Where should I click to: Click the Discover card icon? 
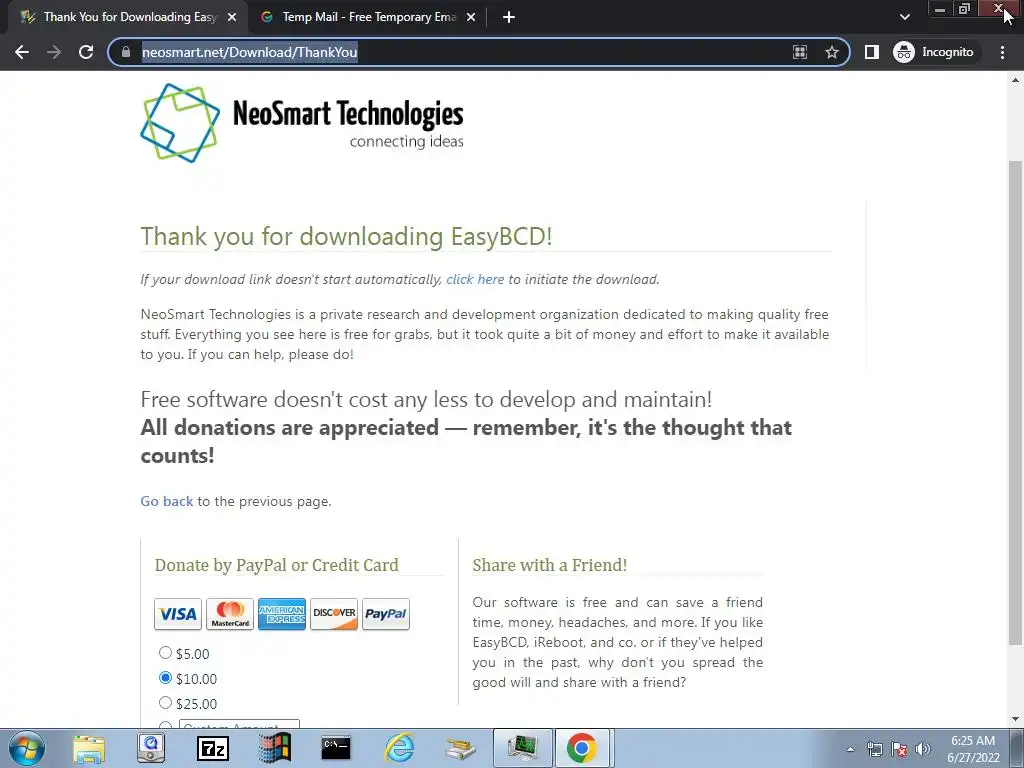(334, 614)
